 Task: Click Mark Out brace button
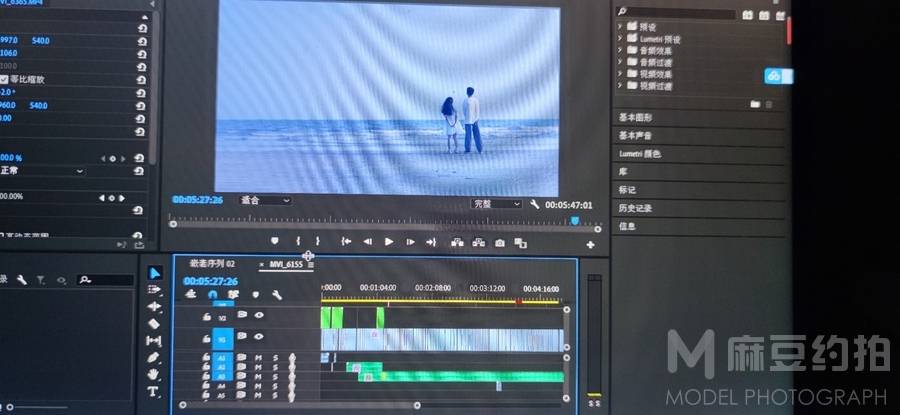click(x=317, y=241)
